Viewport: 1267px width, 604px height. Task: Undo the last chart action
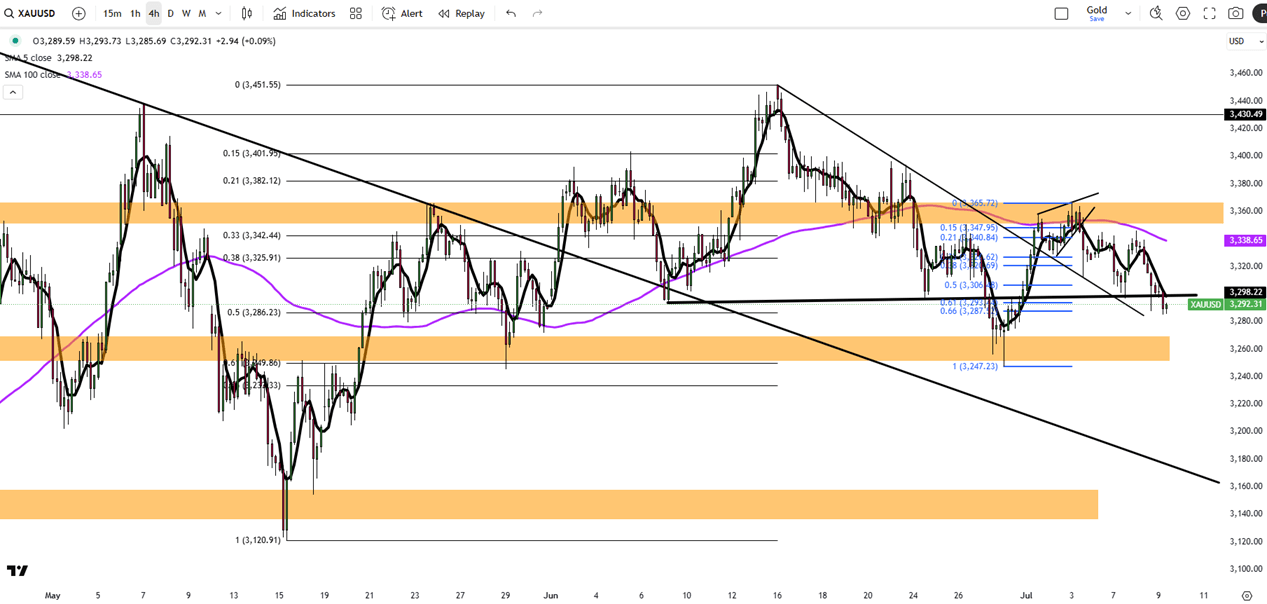click(511, 13)
